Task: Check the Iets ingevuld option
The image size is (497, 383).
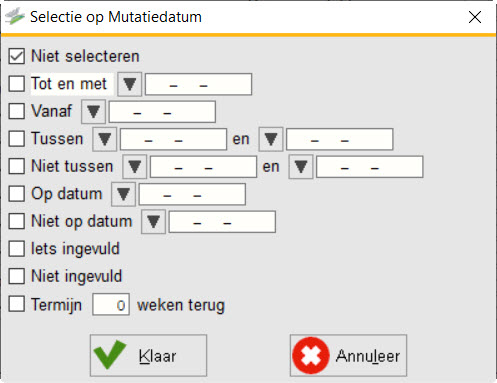Action: click(x=17, y=249)
